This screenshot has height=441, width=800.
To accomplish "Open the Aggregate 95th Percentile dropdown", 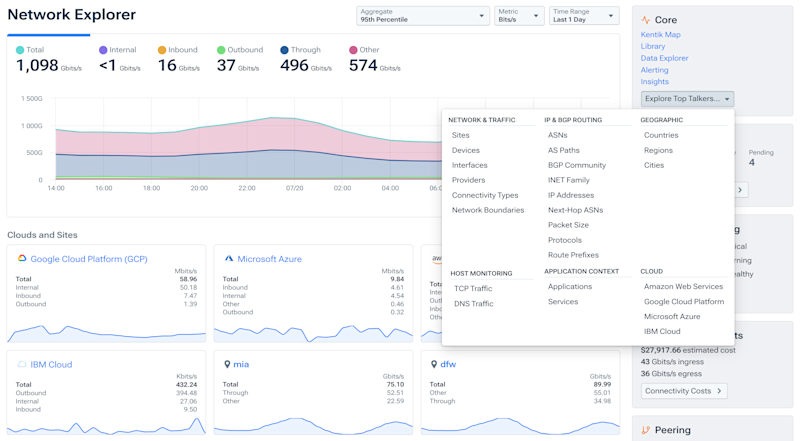I will coord(422,15).
